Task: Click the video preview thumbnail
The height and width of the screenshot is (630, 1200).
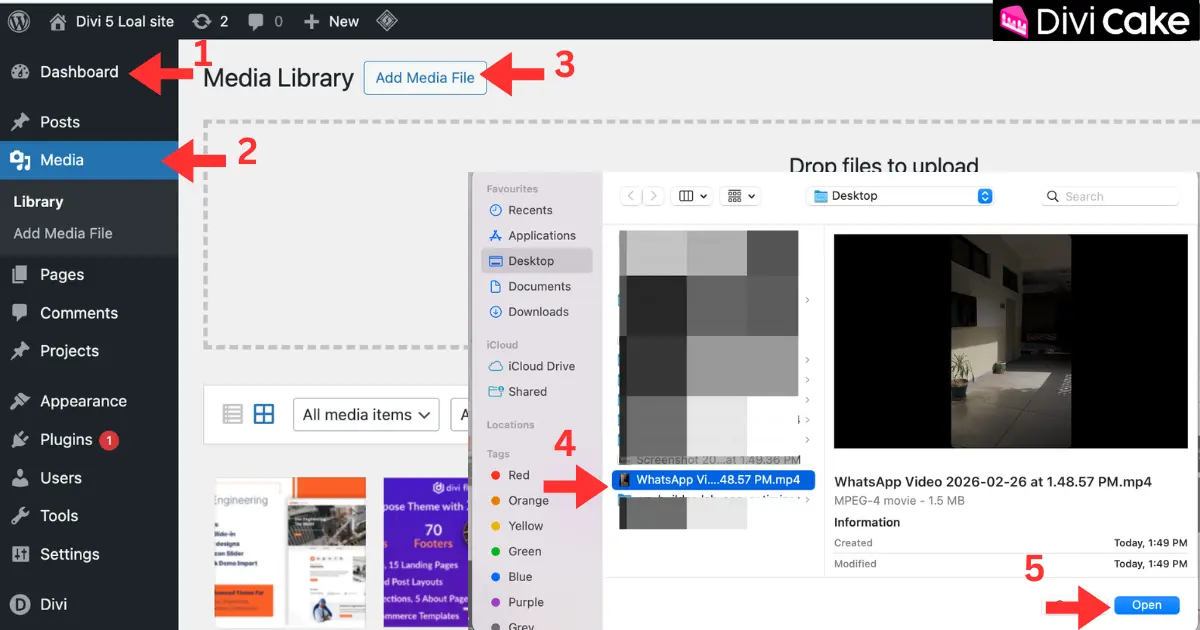Action: click(x=1010, y=341)
